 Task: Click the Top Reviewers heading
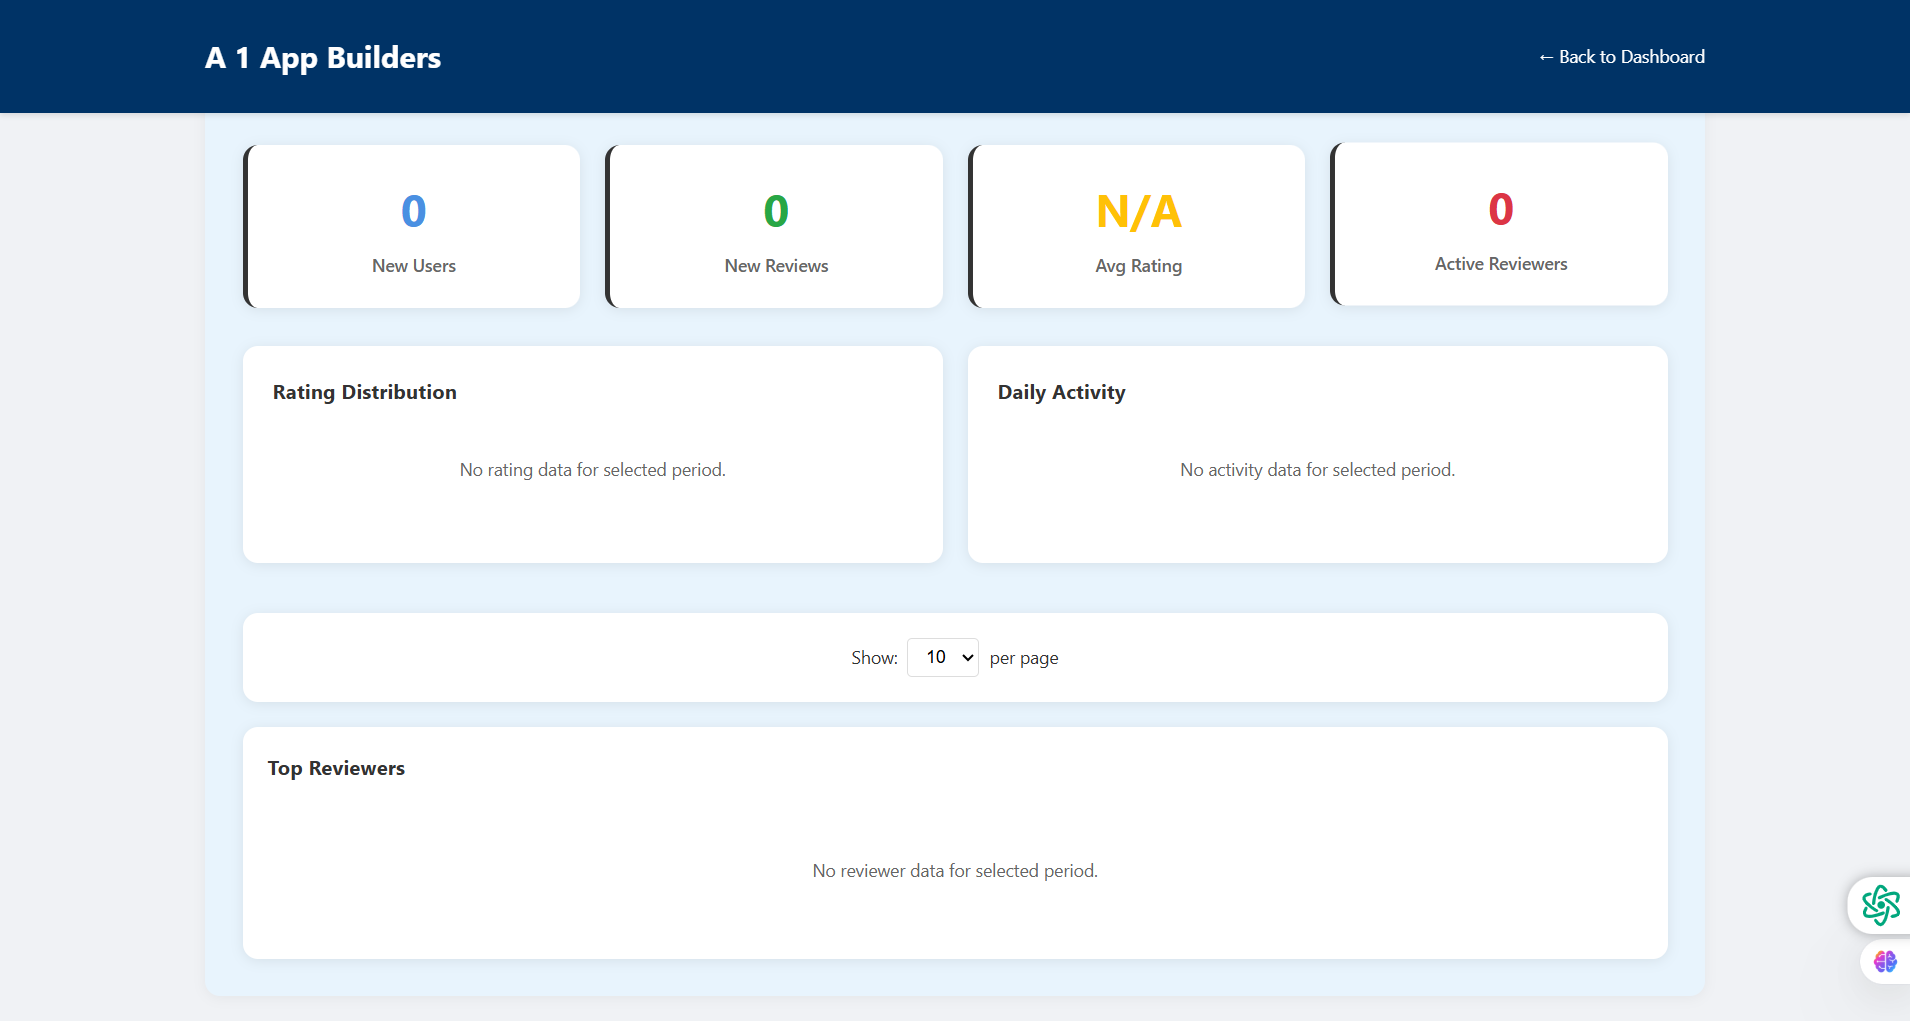(336, 768)
